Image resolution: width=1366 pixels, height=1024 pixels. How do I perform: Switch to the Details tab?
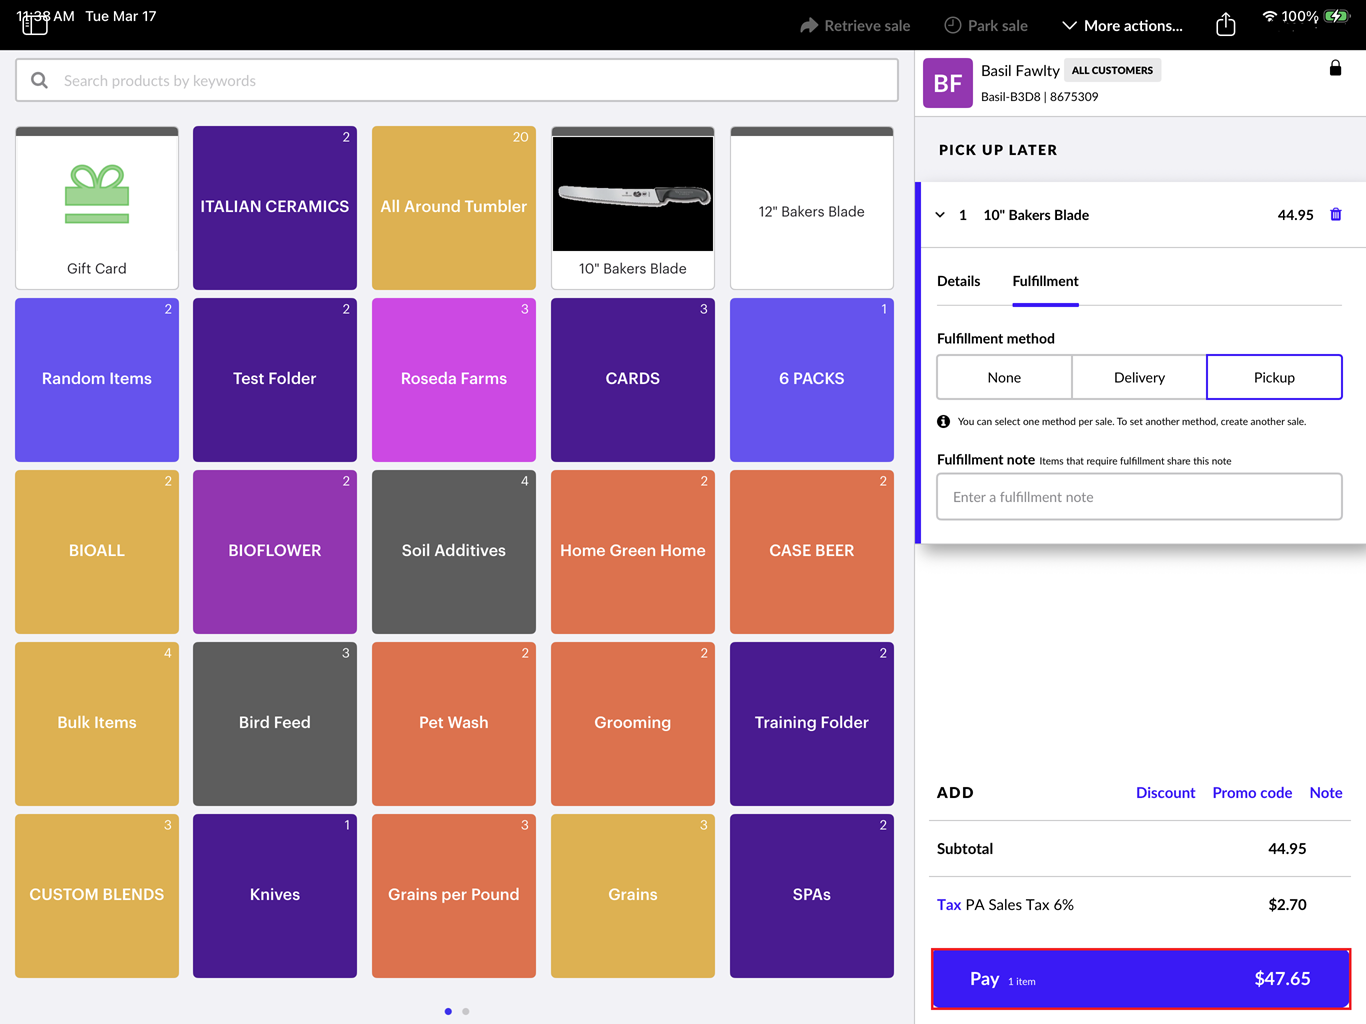click(x=958, y=281)
